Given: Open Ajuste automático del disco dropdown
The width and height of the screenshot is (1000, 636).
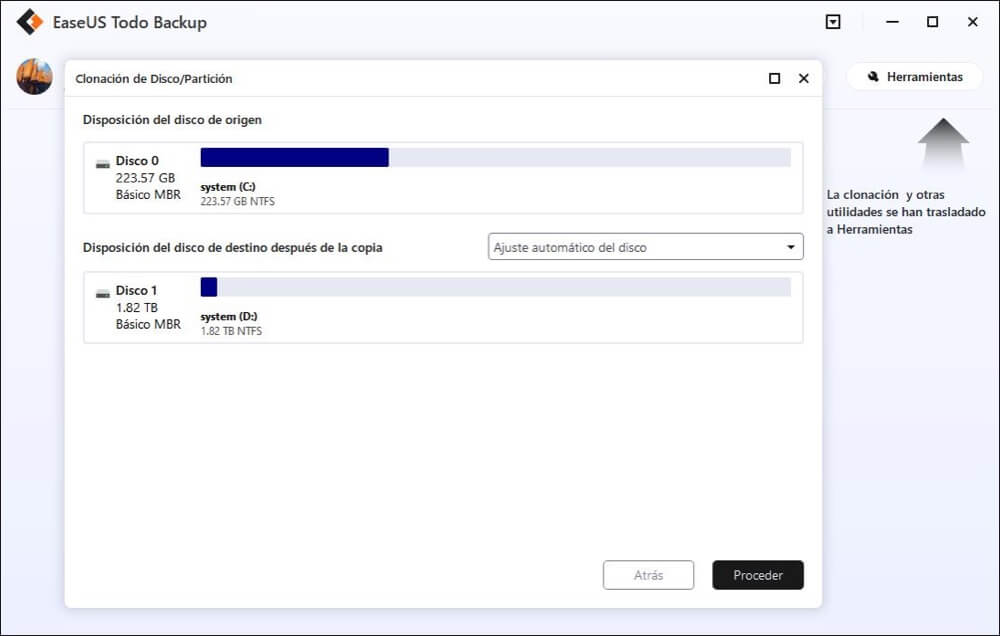Looking at the screenshot, I should pos(645,247).
